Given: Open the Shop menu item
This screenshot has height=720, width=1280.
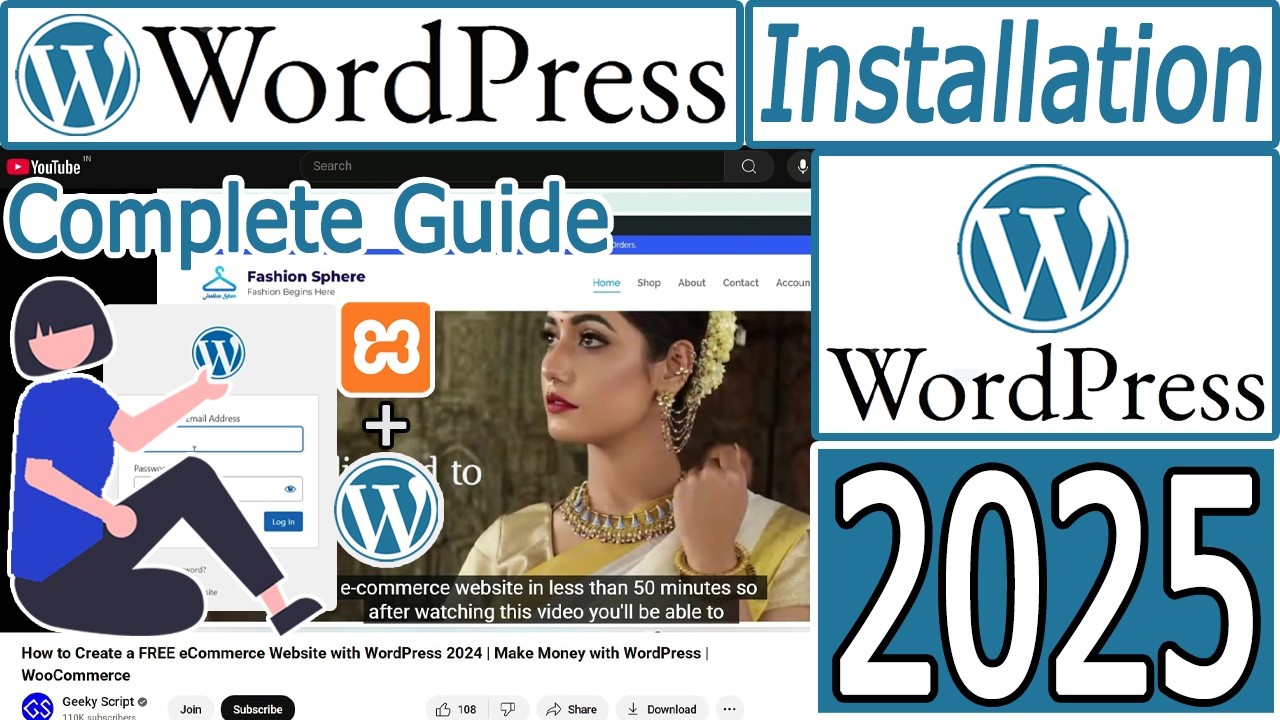Looking at the screenshot, I should point(649,283).
